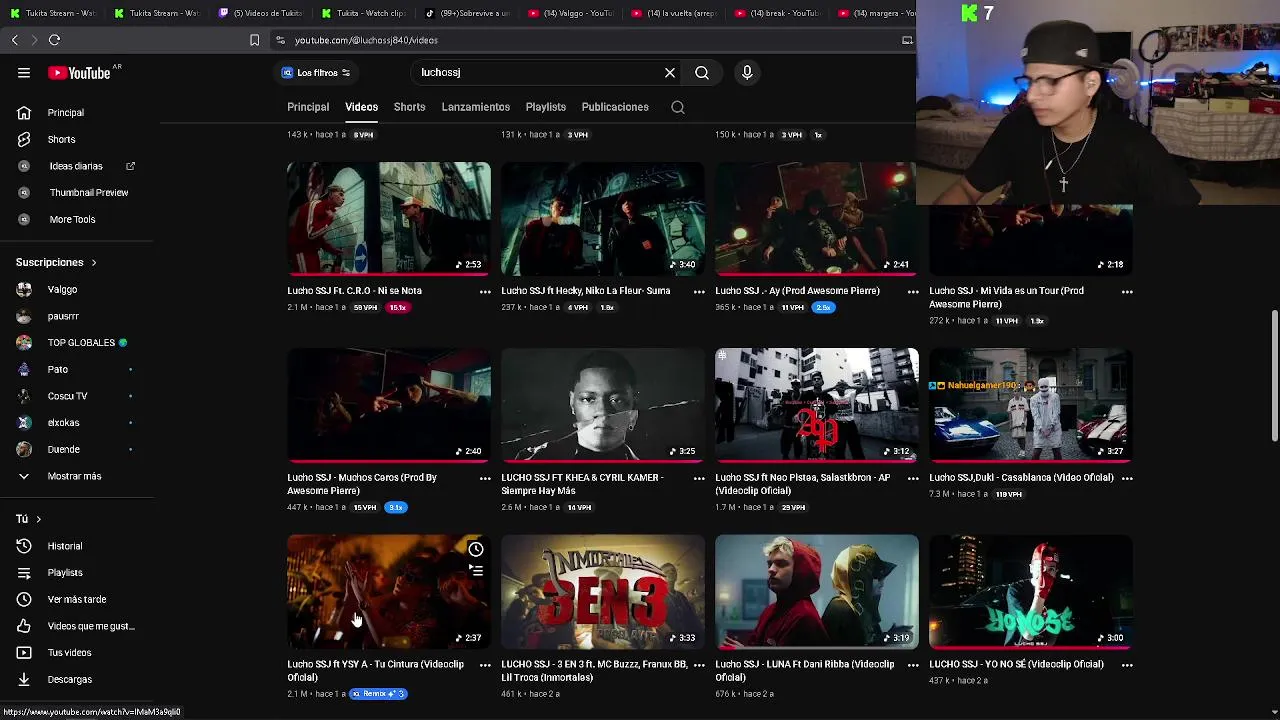This screenshot has height=720, width=1280.
Task: Open options for Siempre Hay Más video
Action: [x=699, y=478]
